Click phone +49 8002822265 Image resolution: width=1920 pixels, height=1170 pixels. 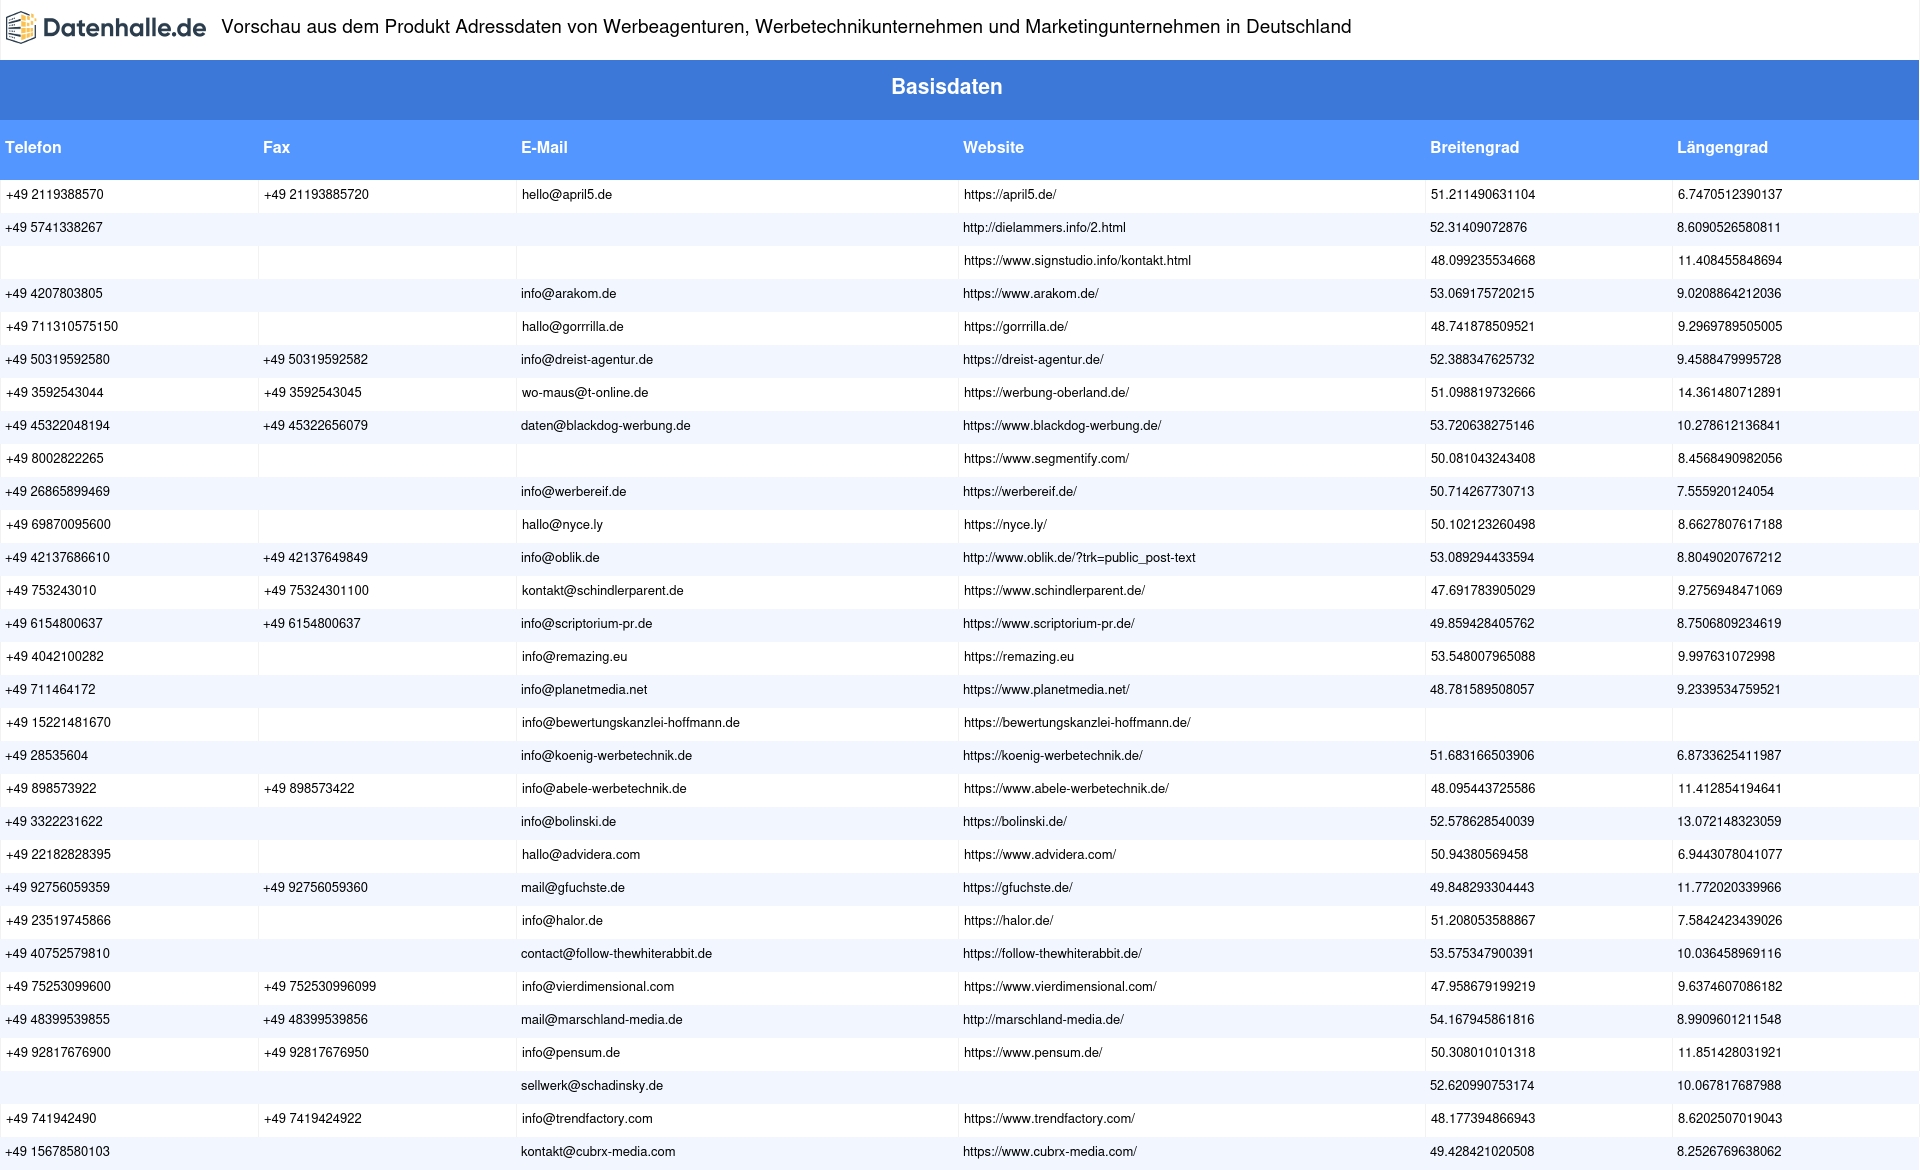point(55,459)
